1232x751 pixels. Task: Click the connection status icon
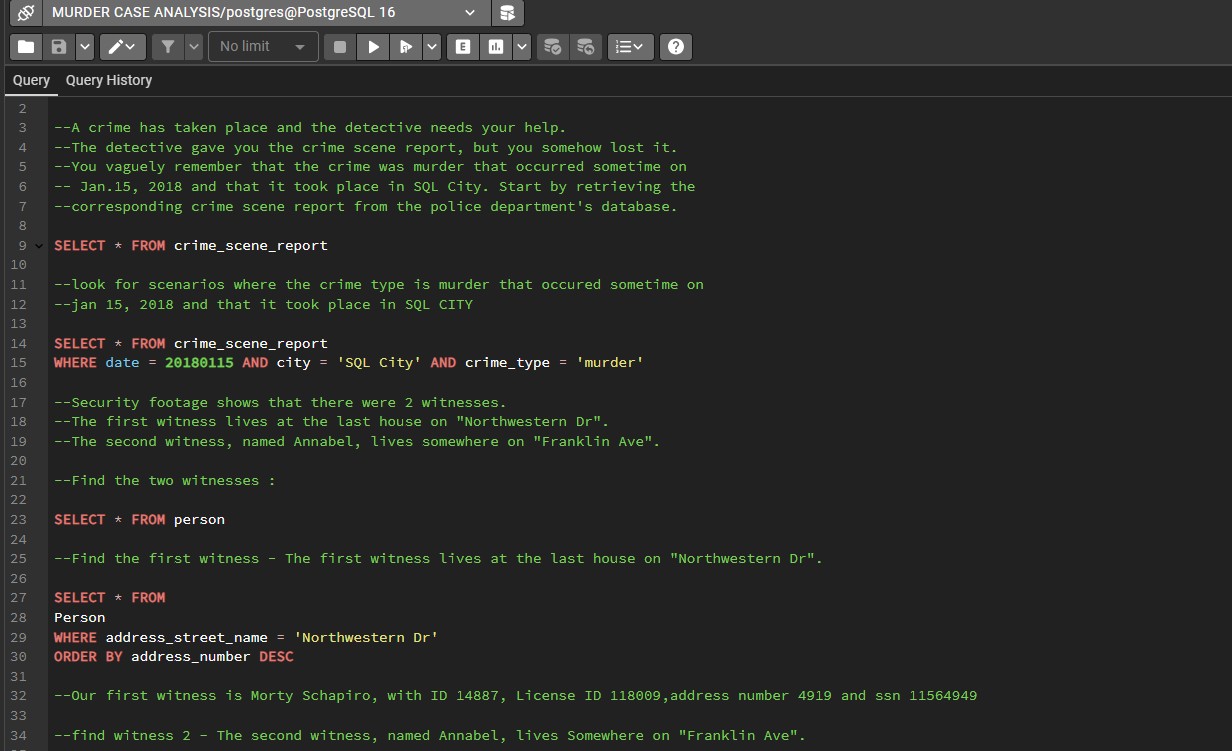click(25, 13)
